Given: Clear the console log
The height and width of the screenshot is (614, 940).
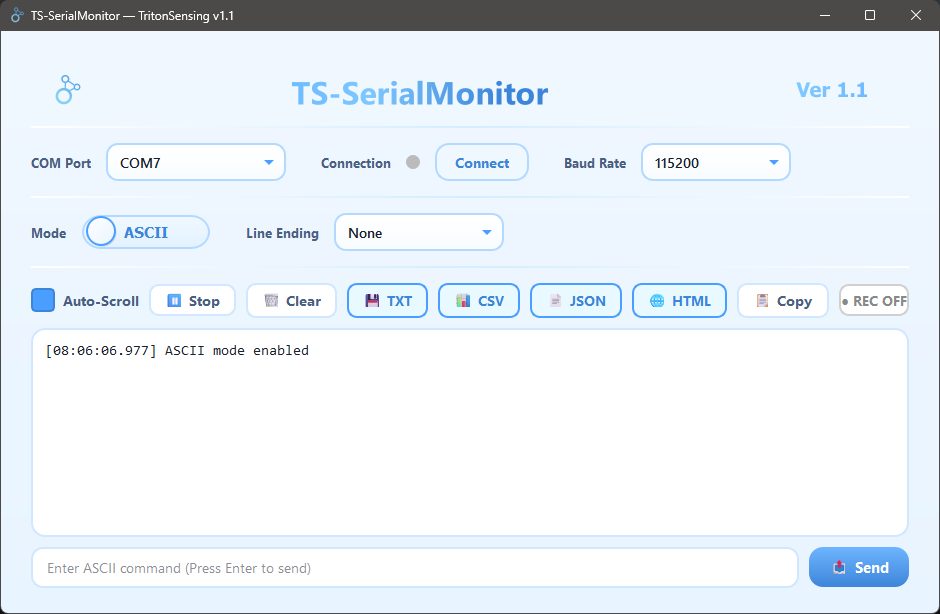Looking at the screenshot, I should pos(291,300).
